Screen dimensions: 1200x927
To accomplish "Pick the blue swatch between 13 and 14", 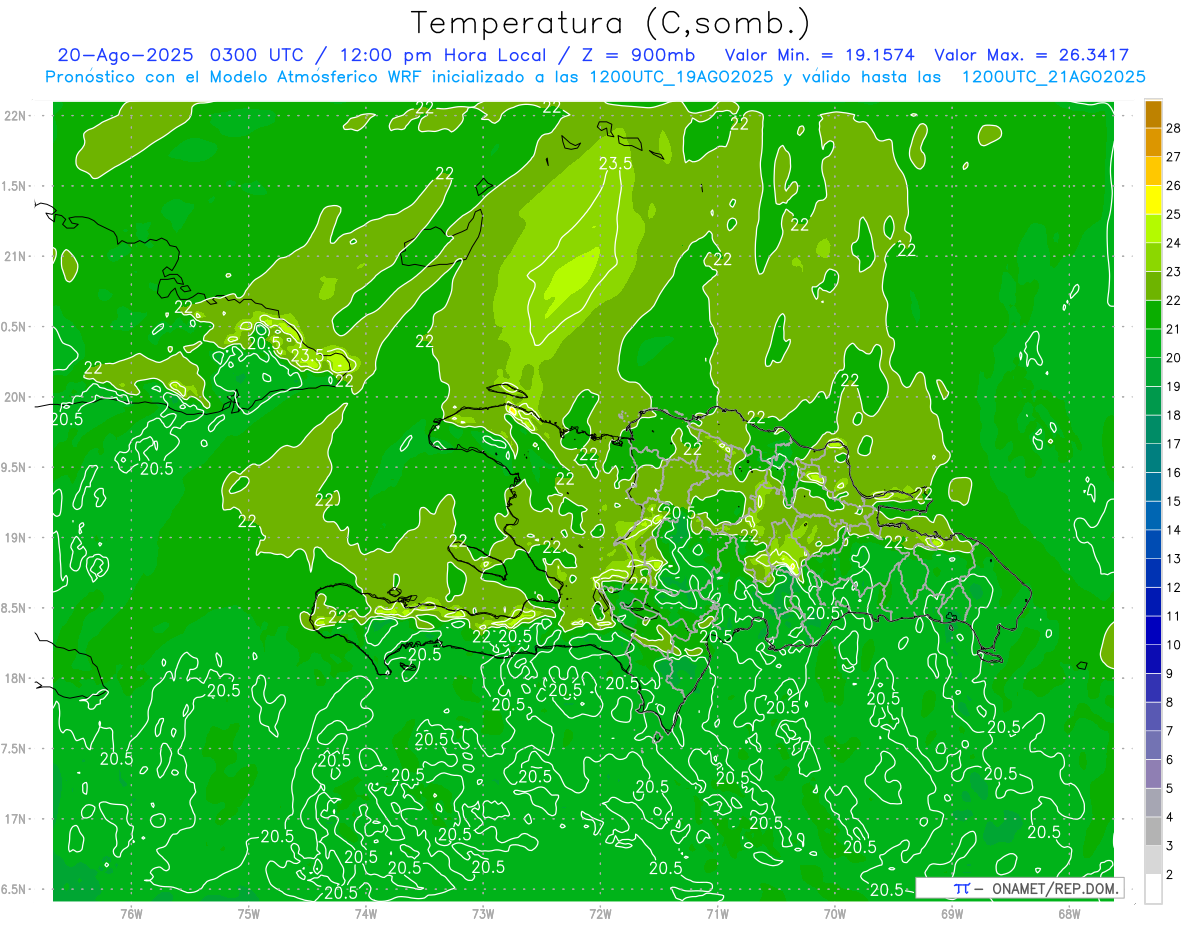I will coord(1153,544).
